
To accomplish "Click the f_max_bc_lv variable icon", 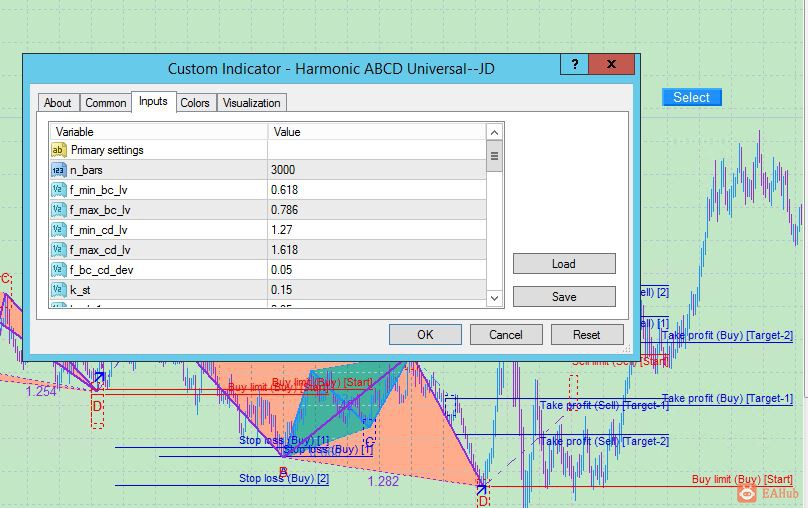I will 58,210.
